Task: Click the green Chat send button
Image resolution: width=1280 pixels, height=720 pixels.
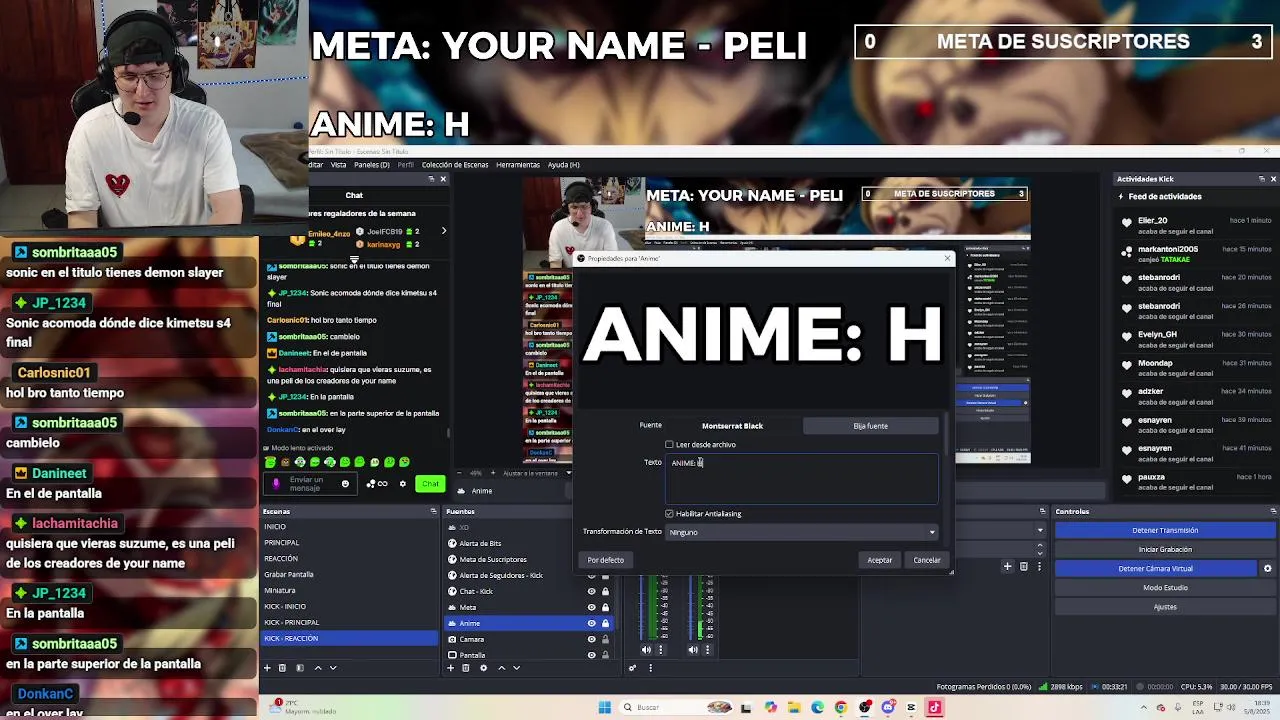Action: coord(430,484)
